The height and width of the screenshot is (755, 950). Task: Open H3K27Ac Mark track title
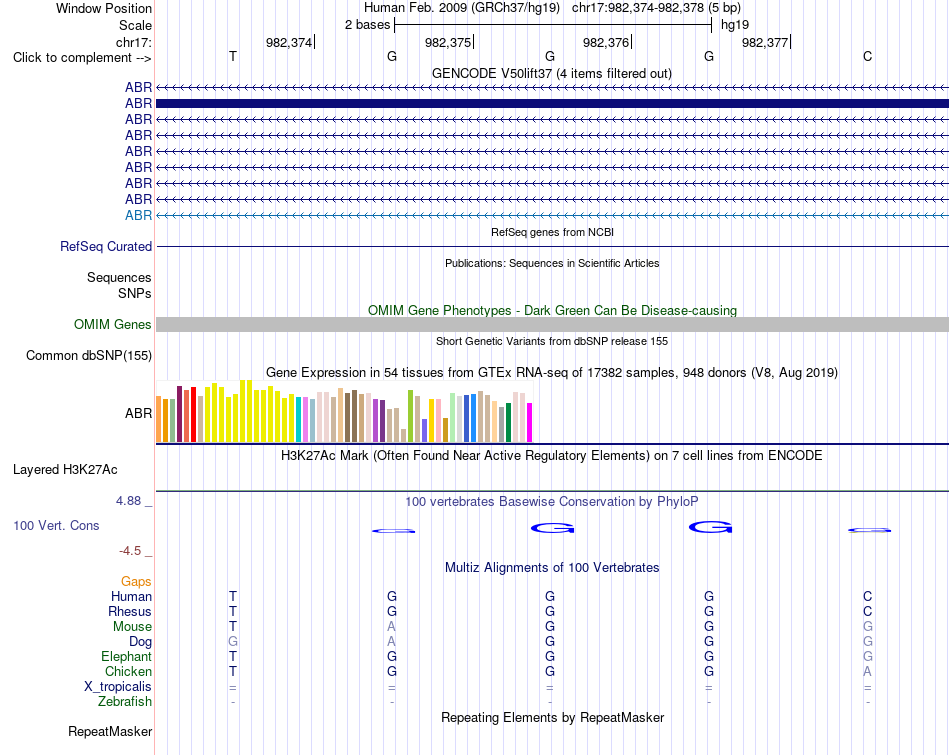551,456
